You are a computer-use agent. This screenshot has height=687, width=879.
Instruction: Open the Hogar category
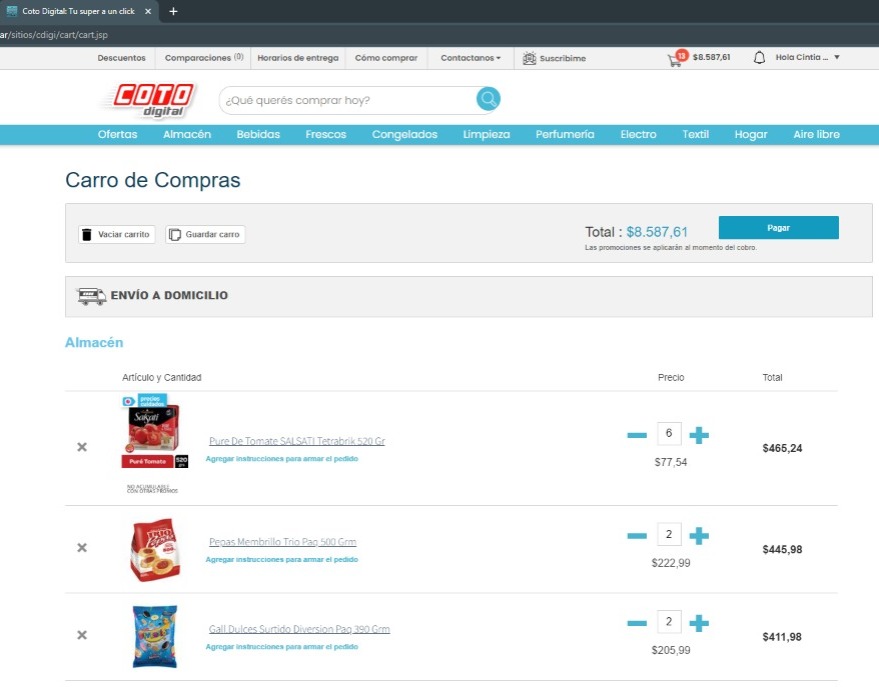tap(751, 134)
